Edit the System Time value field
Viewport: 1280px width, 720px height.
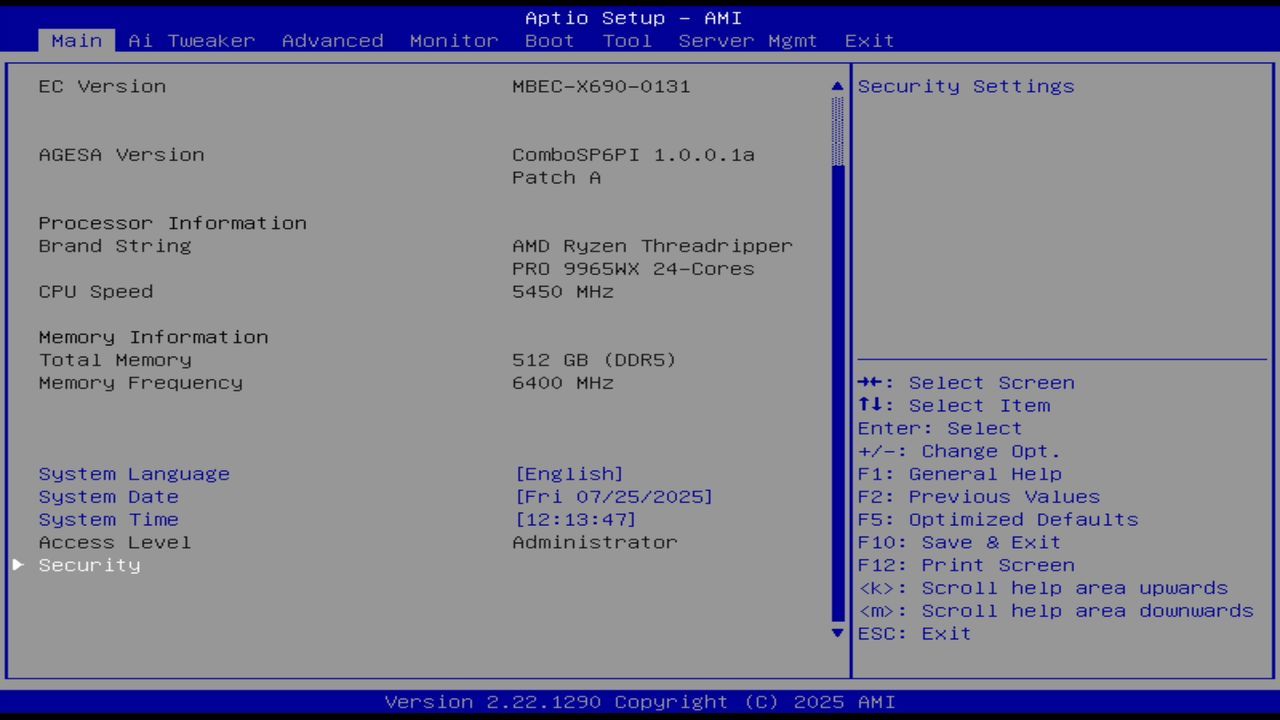[x=575, y=520]
